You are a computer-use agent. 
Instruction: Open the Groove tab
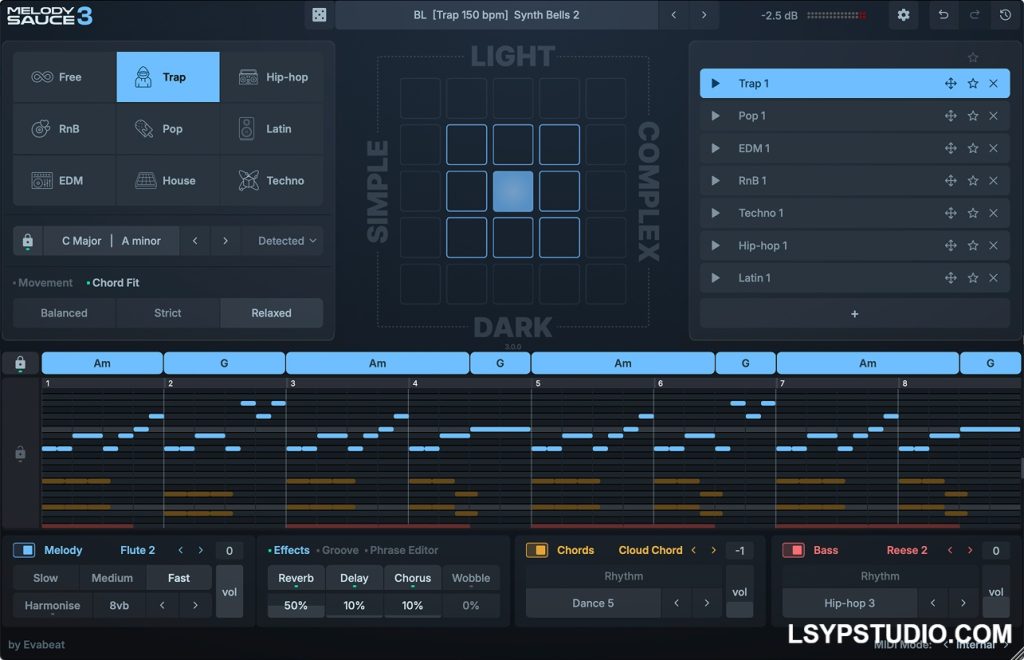coord(338,550)
